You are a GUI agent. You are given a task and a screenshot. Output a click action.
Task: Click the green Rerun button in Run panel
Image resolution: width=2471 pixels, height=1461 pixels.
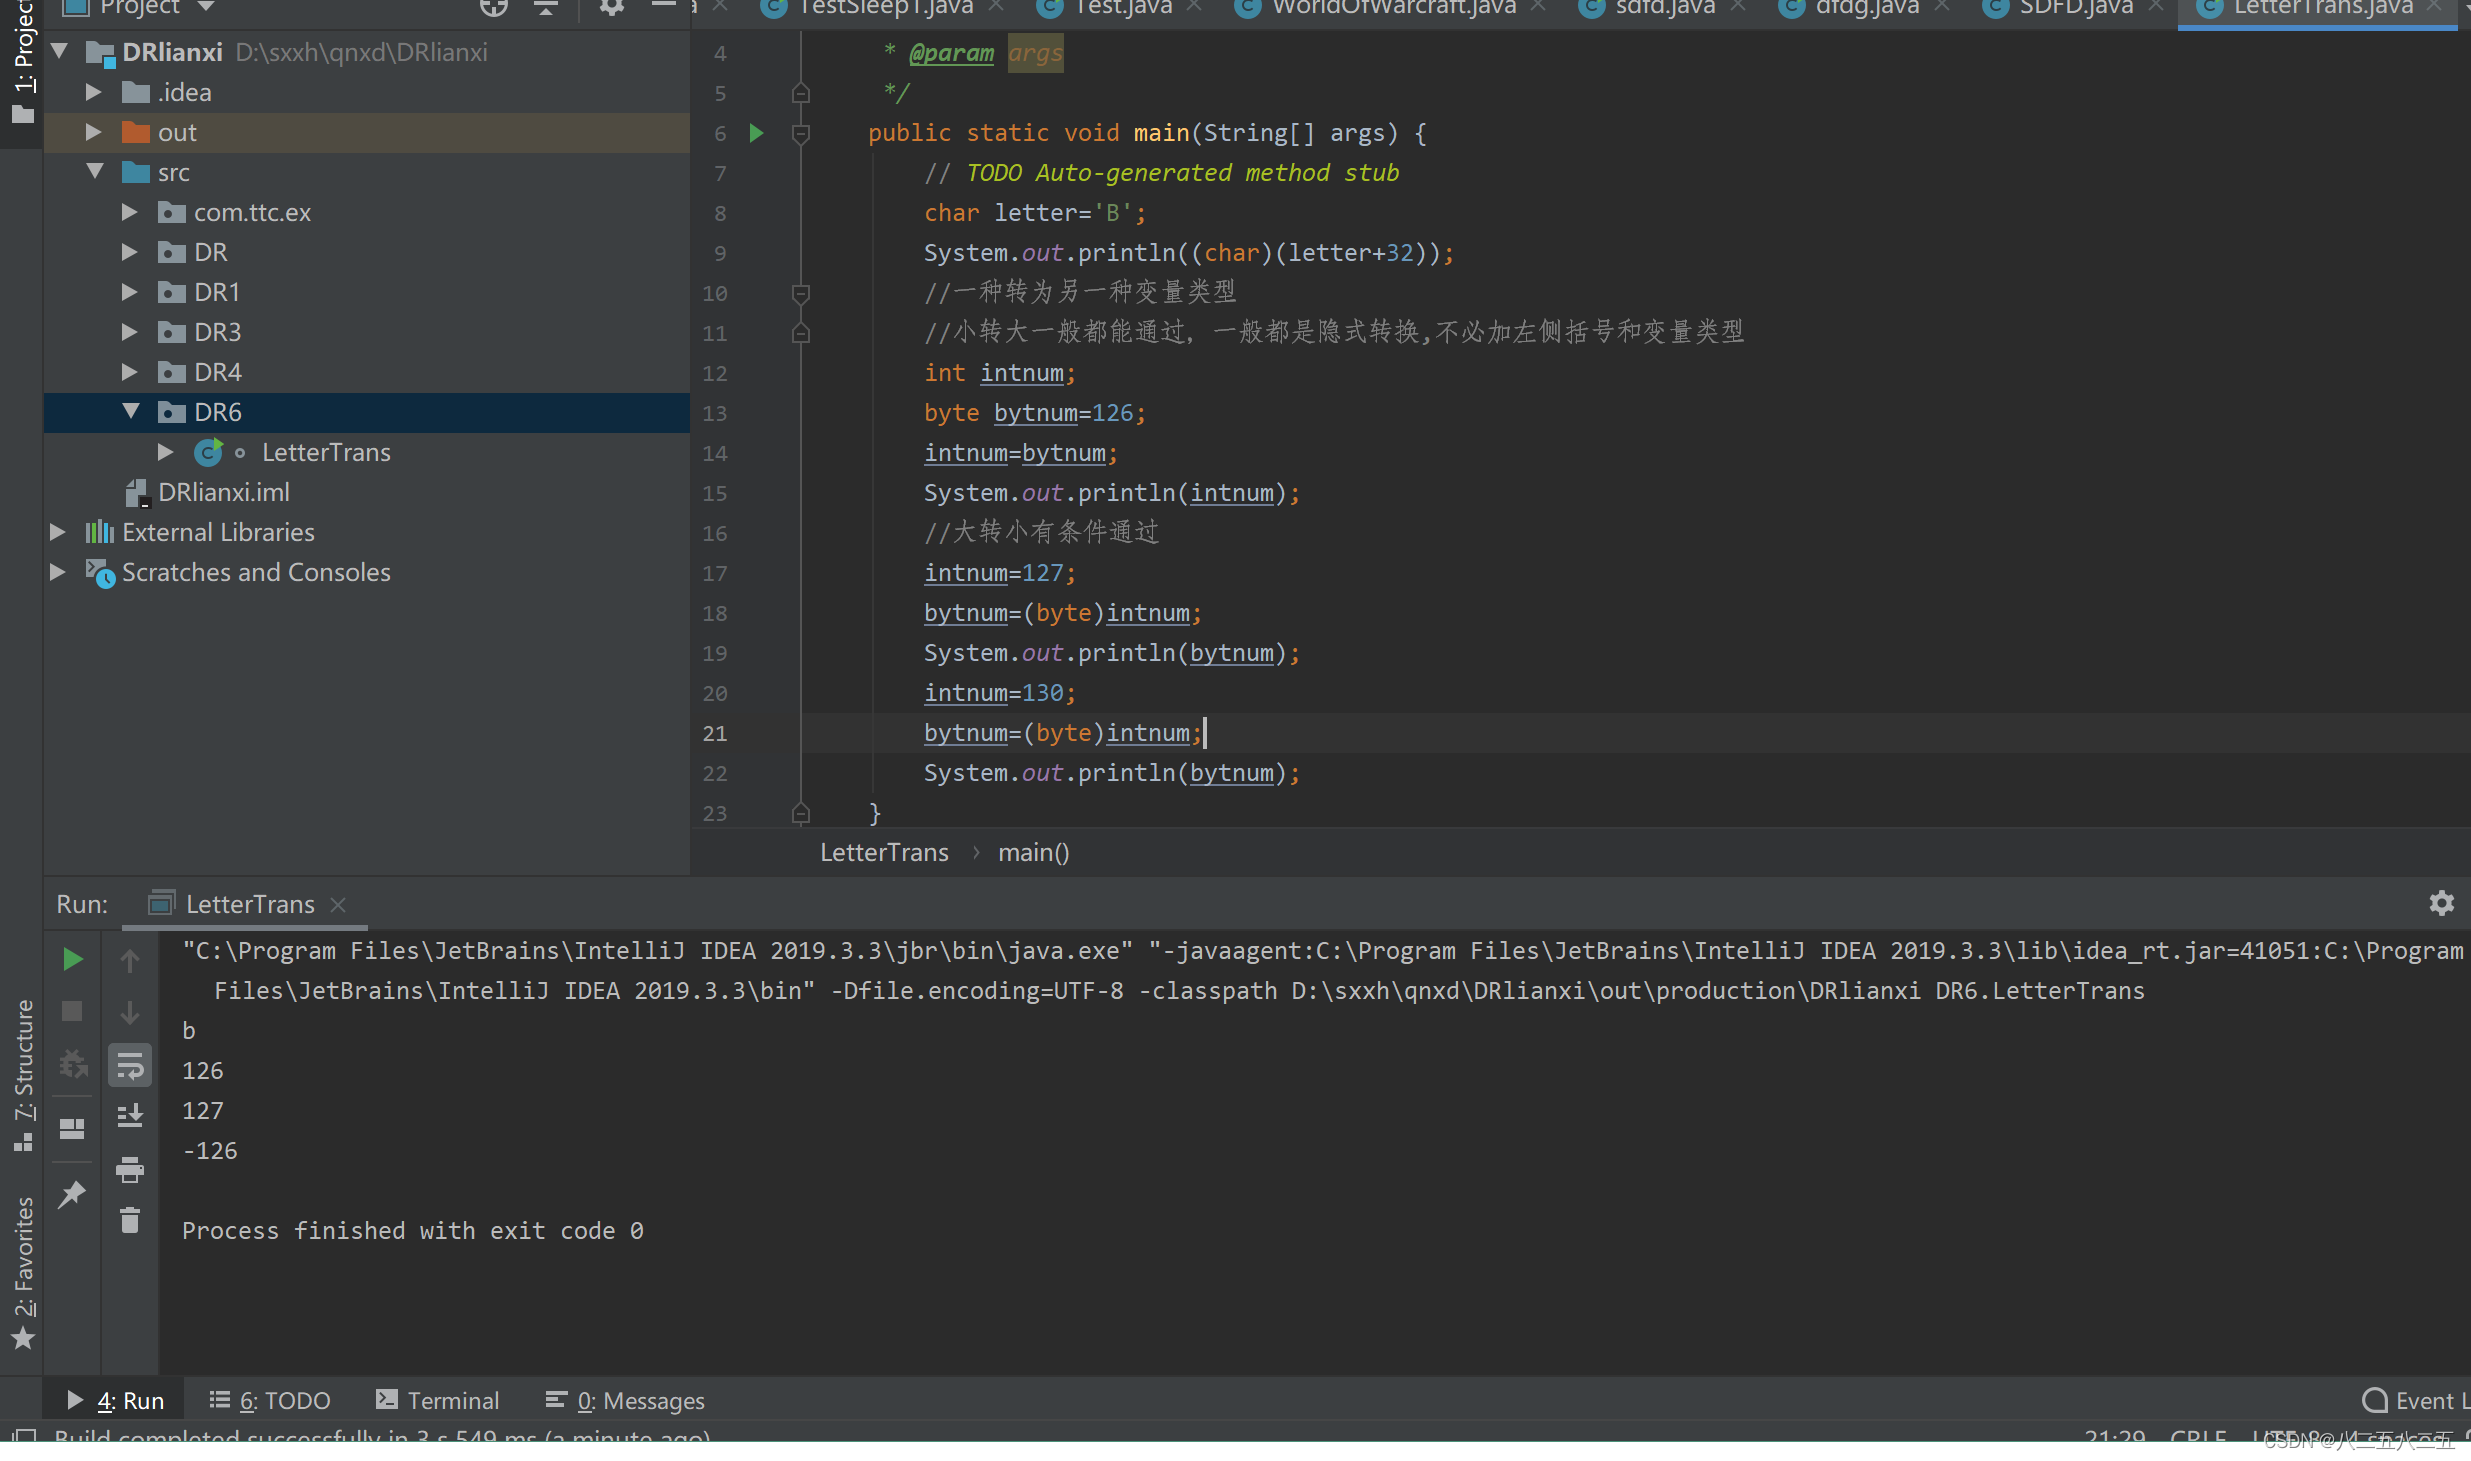click(x=72, y=960)
